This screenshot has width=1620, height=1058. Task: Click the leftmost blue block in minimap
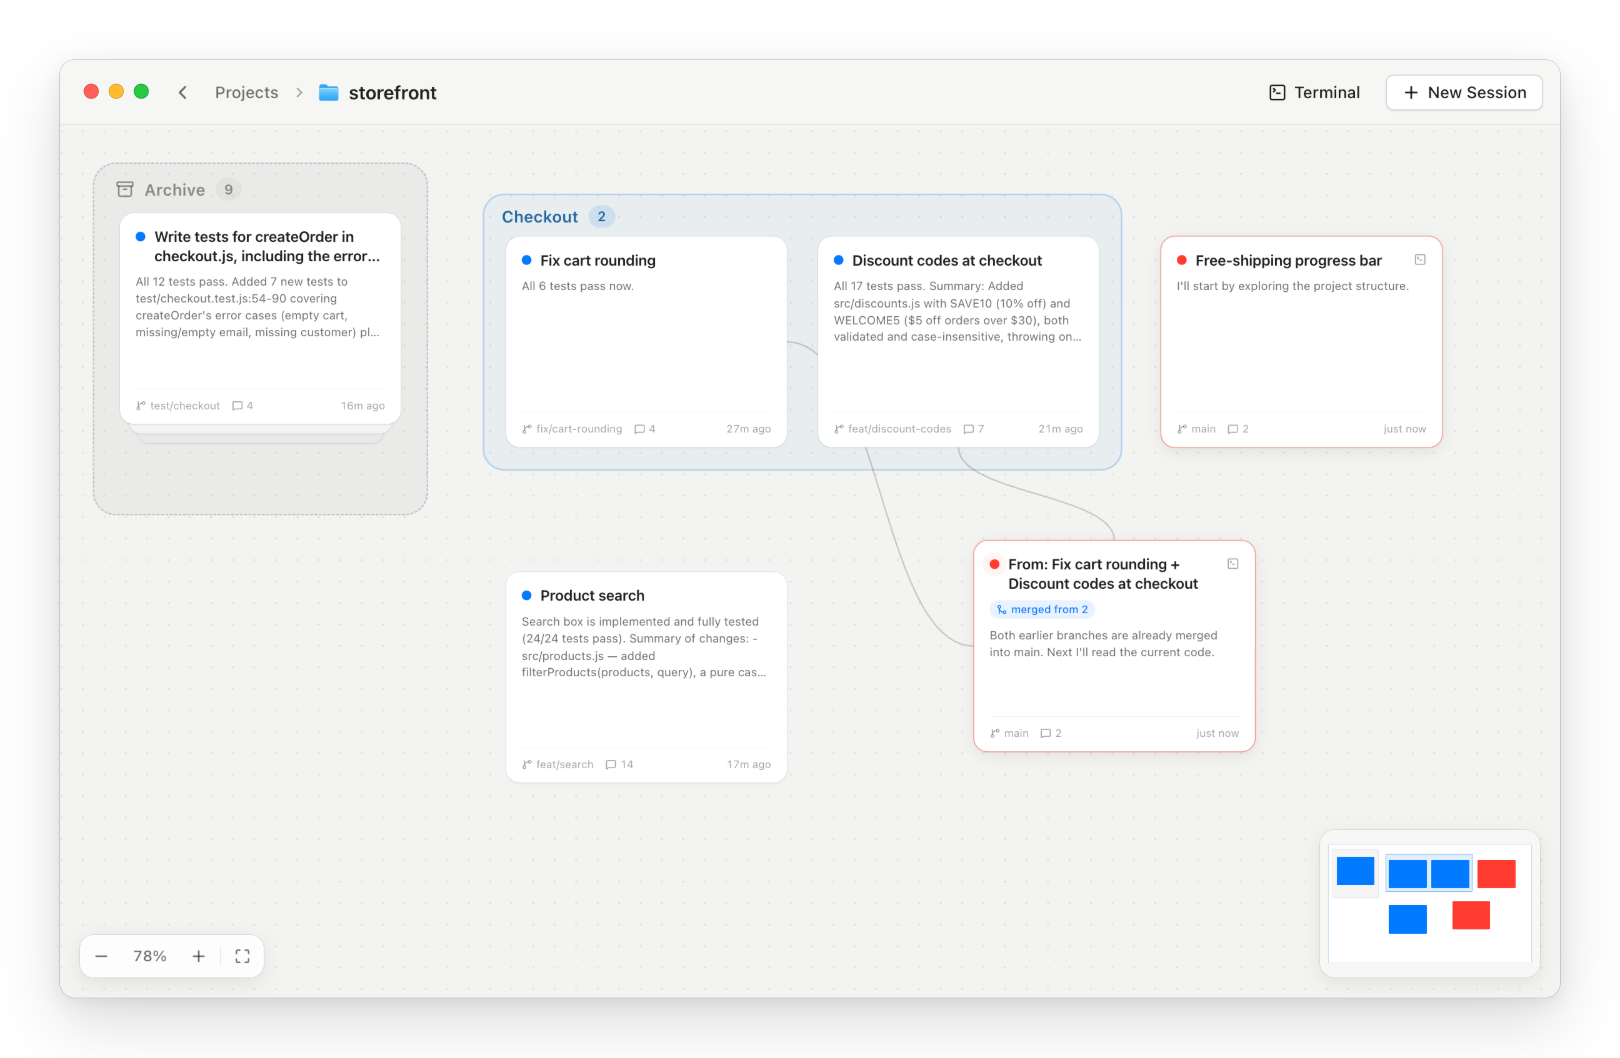tap(1356, 871)
